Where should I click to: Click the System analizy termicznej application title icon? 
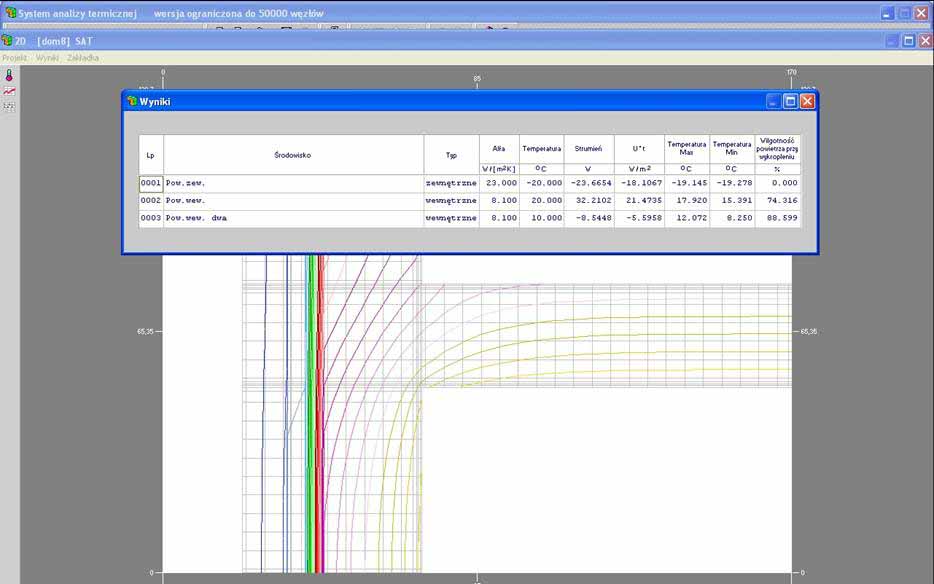click(10, 13)
